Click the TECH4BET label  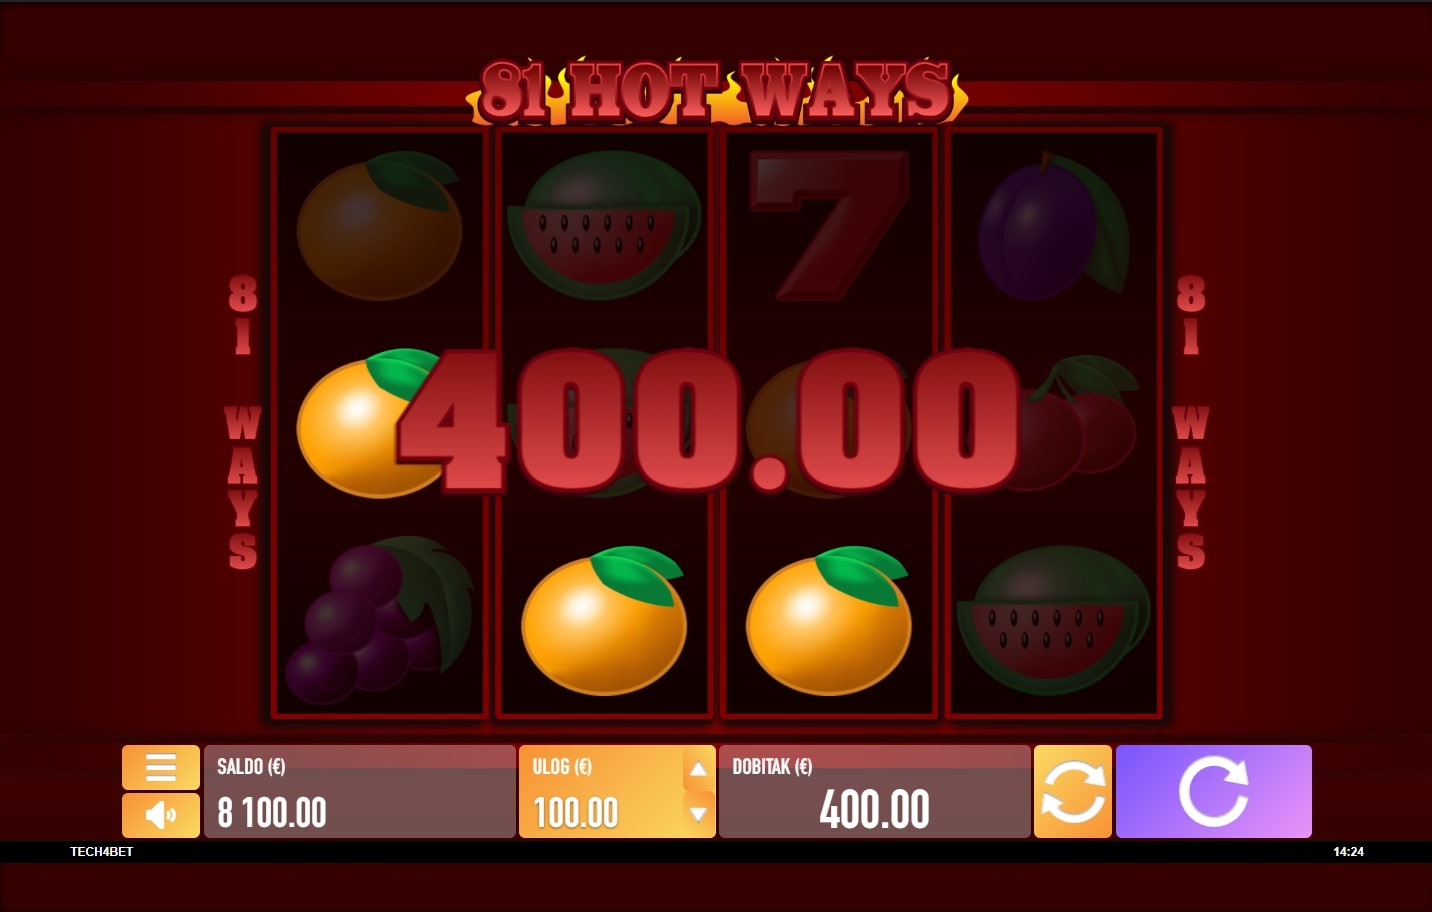point(101,852)
